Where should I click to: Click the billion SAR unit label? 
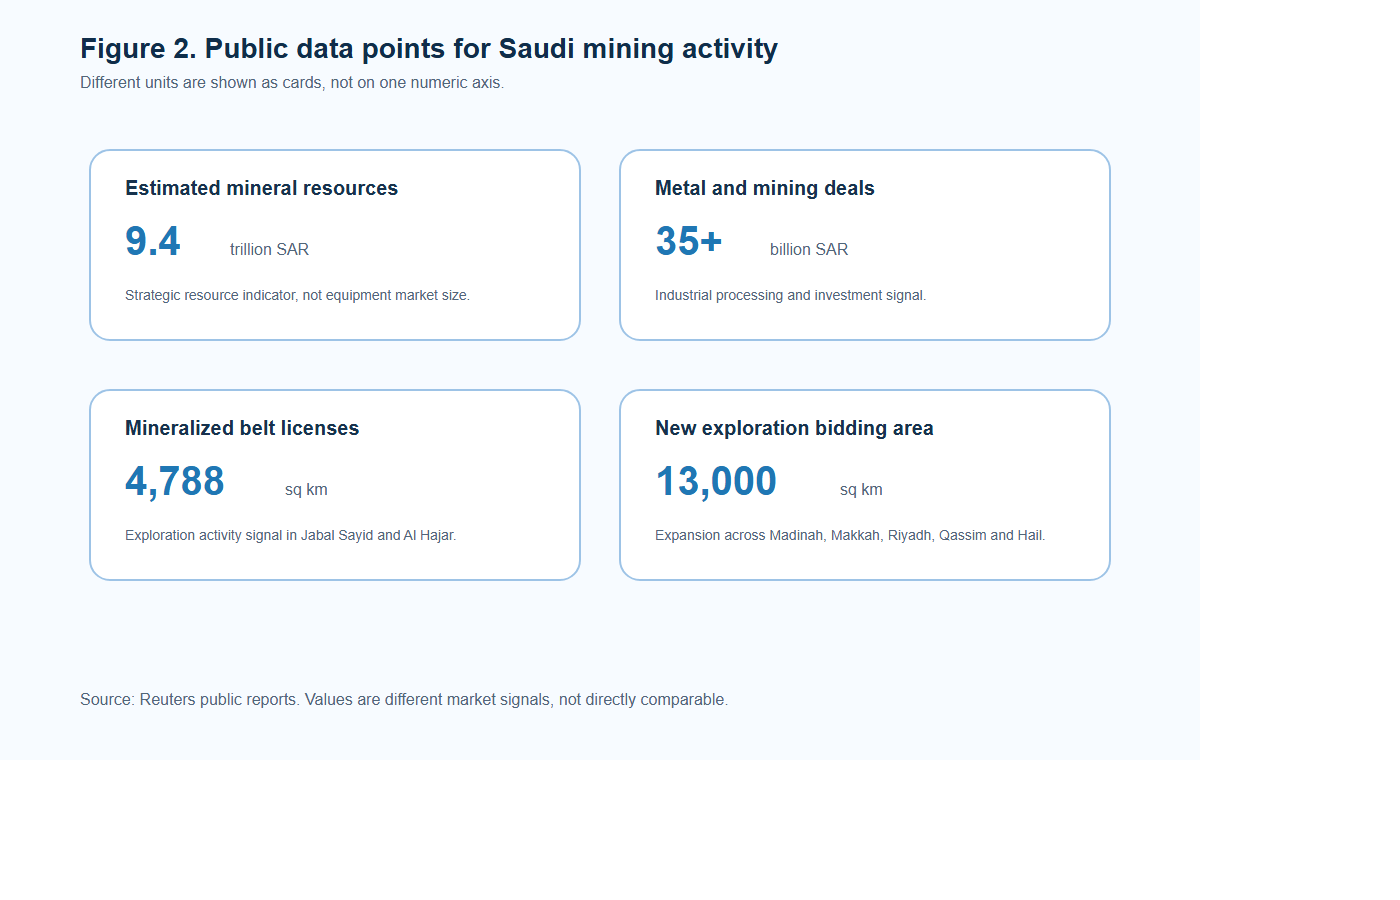[x=809, y=250]
